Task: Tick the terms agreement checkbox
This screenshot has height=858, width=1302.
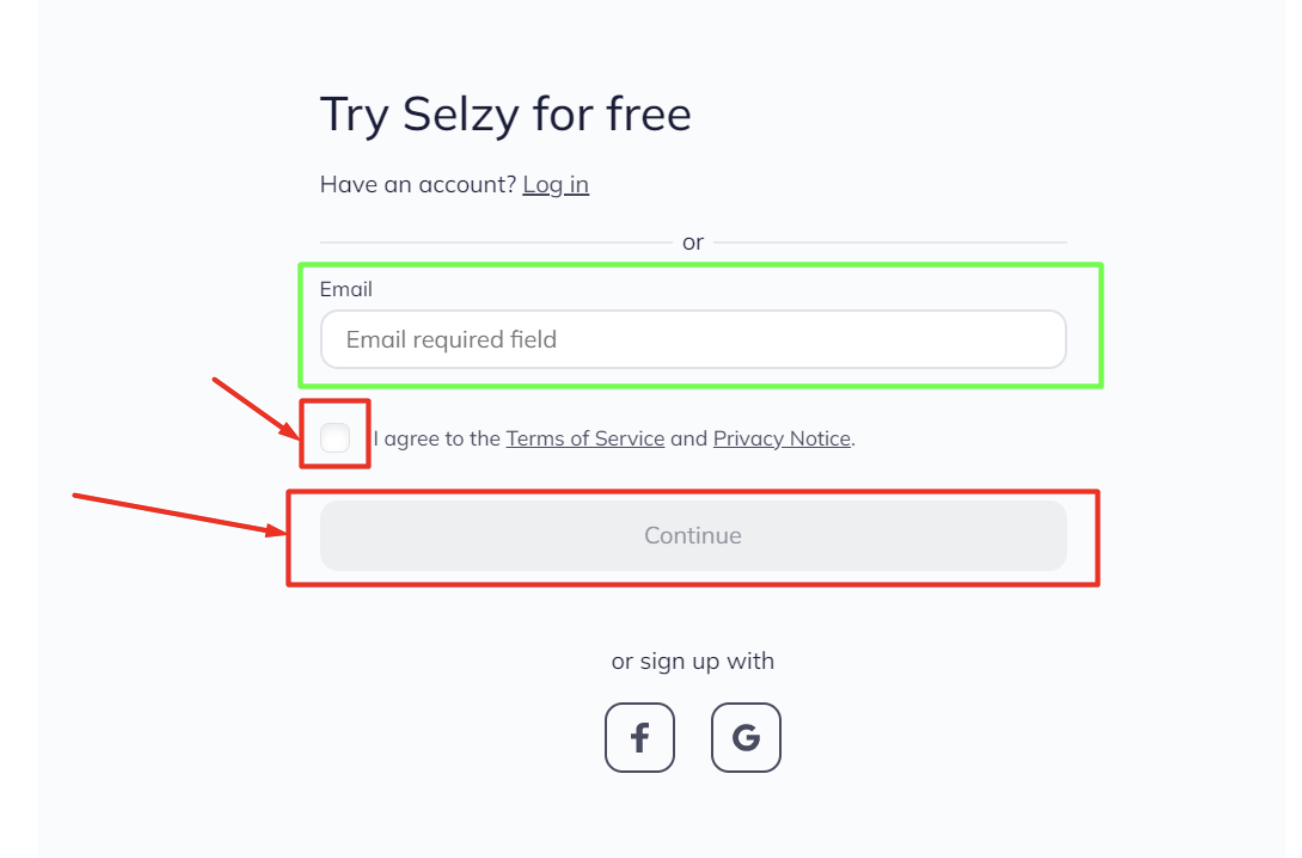Action: coord(335,437)
